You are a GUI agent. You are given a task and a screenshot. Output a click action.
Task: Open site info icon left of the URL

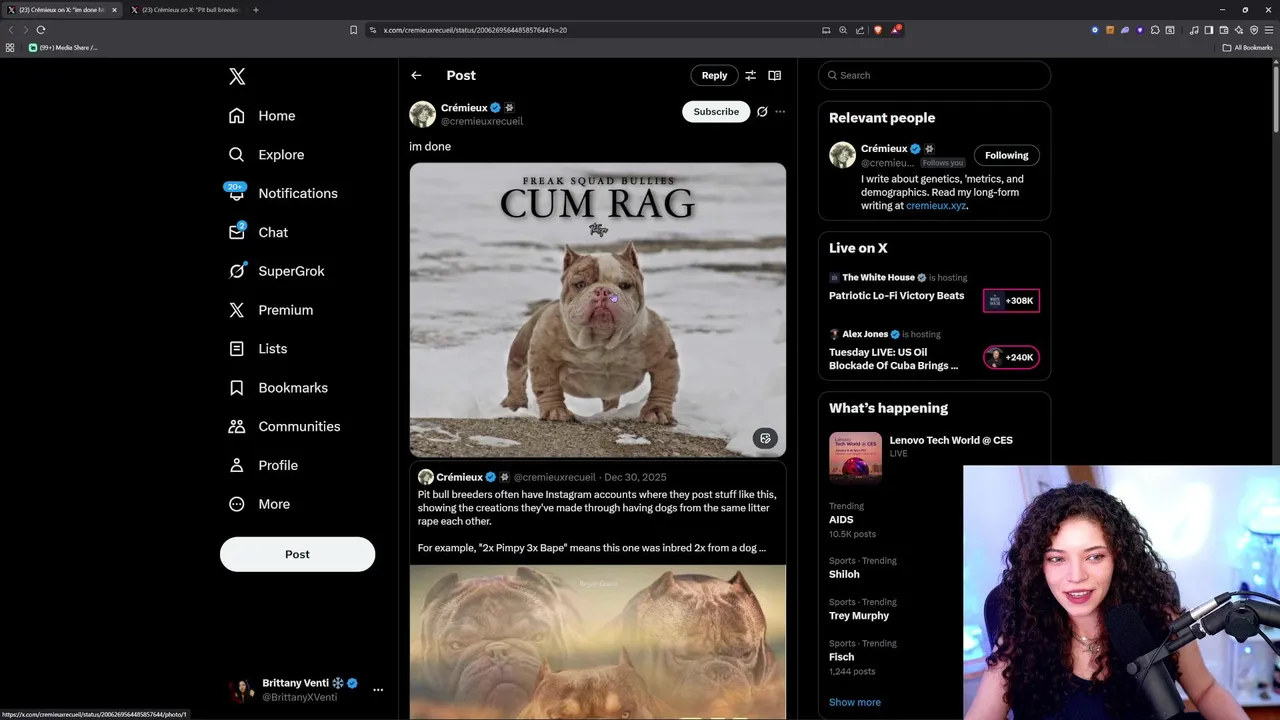(373, 30)
